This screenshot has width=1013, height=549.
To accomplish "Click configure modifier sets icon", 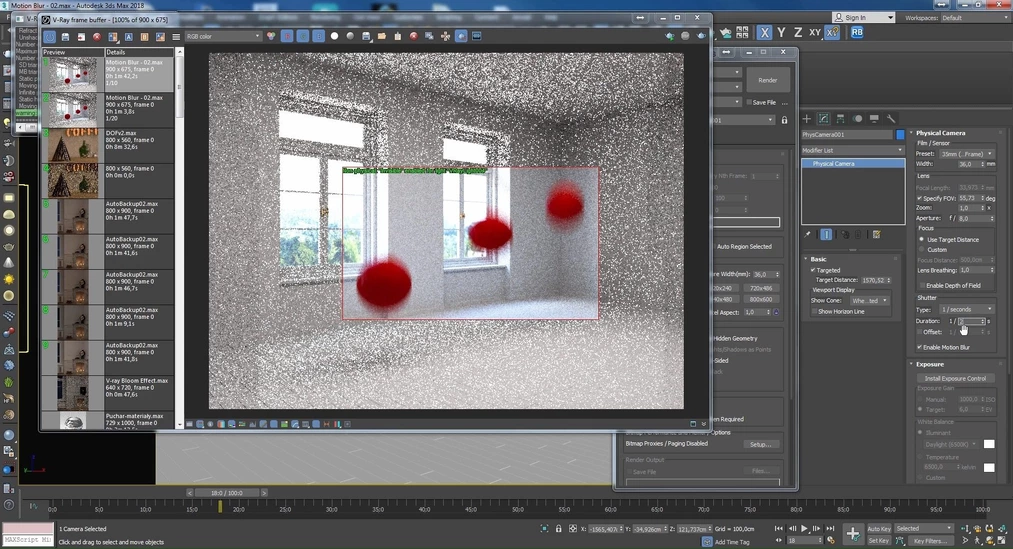I will pyautogui.click(x=877, y=234).
